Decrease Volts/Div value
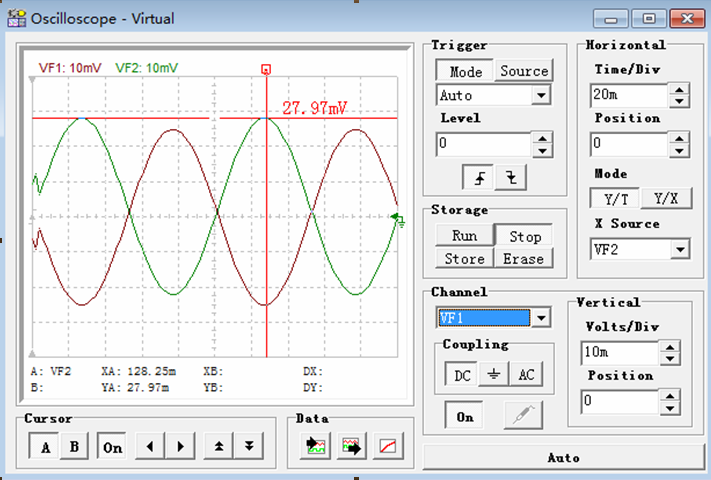This screenshot has height=480, width=711. 670,359
